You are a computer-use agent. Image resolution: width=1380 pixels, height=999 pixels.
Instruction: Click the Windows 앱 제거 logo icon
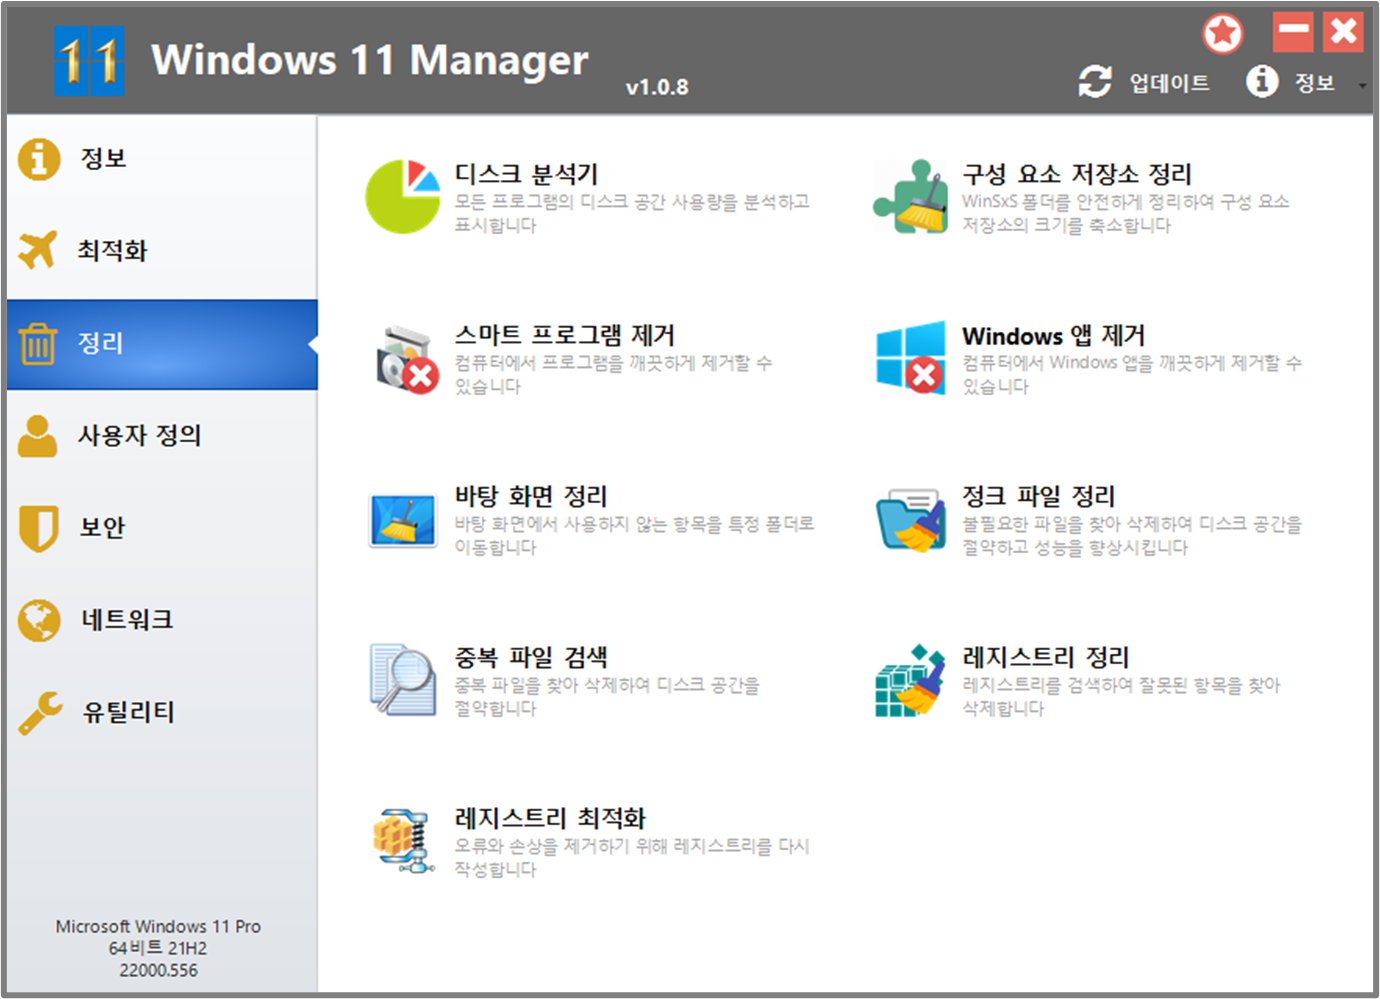(910, 358)
